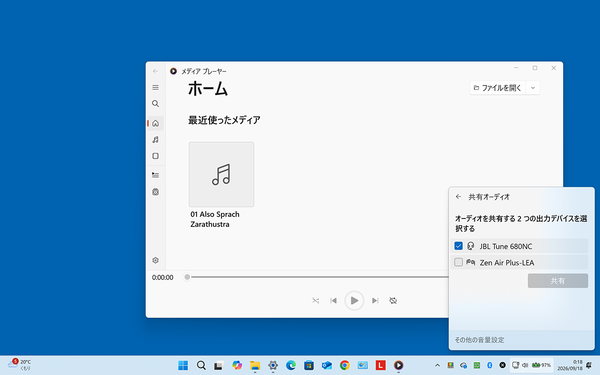Open Microsoft Store from the taskbar
600x375 pixels.
click(309, 365)
